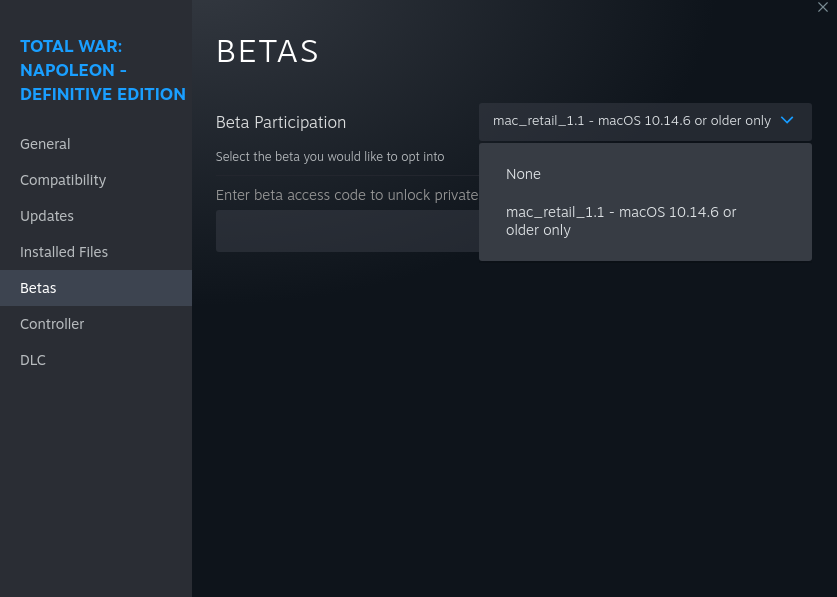The width and height of the screenshot is (837, 597).
Task: Click the blue chevron arrow of beta dropdown
Action: [787, 121]
